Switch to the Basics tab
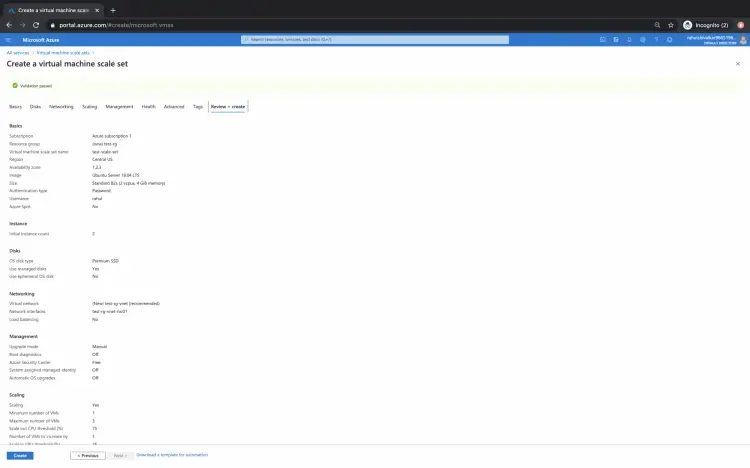Screen dimensions: 750x468 [x=15, y=106]
